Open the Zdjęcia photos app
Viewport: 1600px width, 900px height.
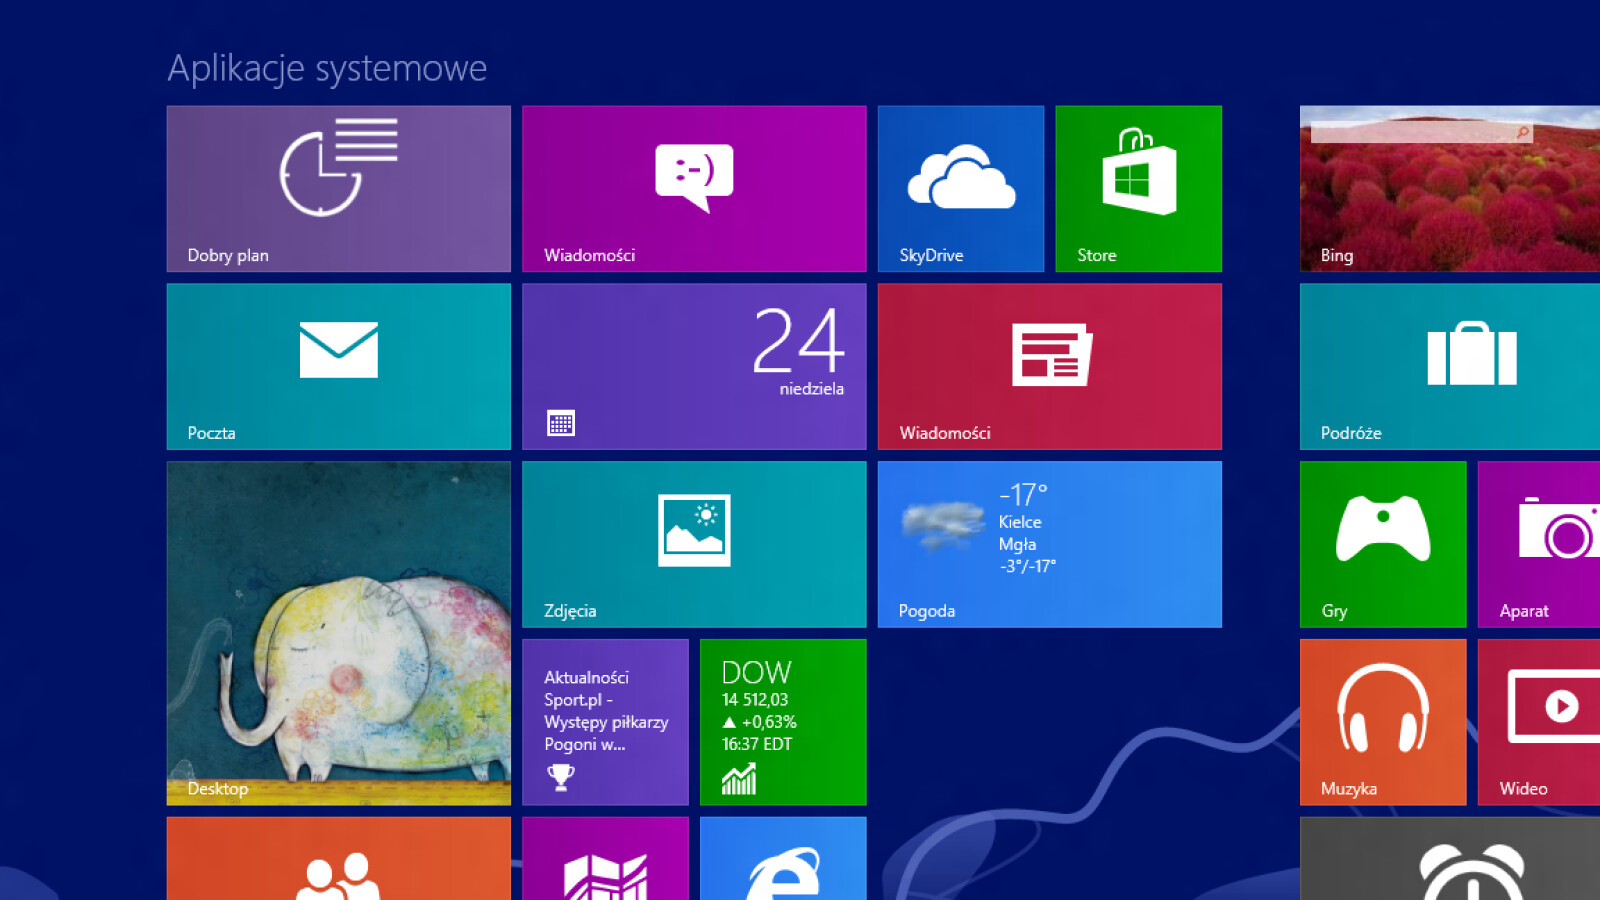[693, 544]
